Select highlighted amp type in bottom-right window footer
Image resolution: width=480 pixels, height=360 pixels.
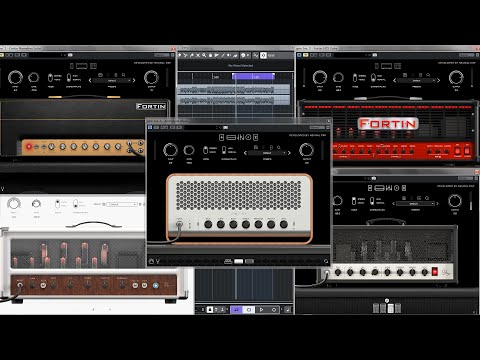click(390, 308)
